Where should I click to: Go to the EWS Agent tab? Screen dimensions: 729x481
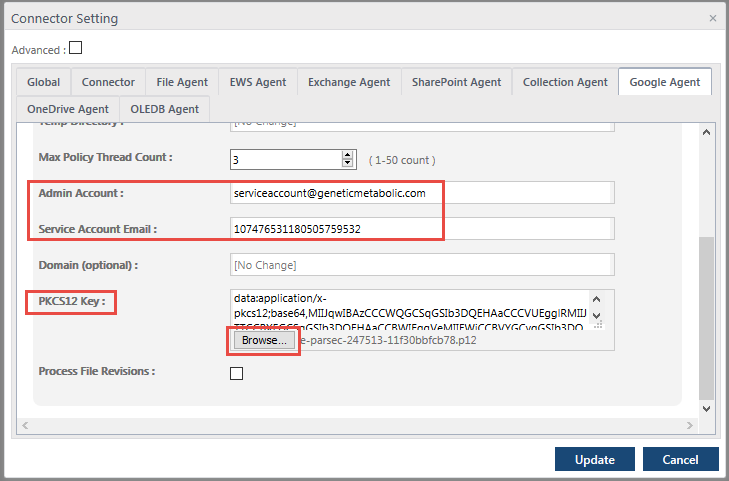[257, 82]
